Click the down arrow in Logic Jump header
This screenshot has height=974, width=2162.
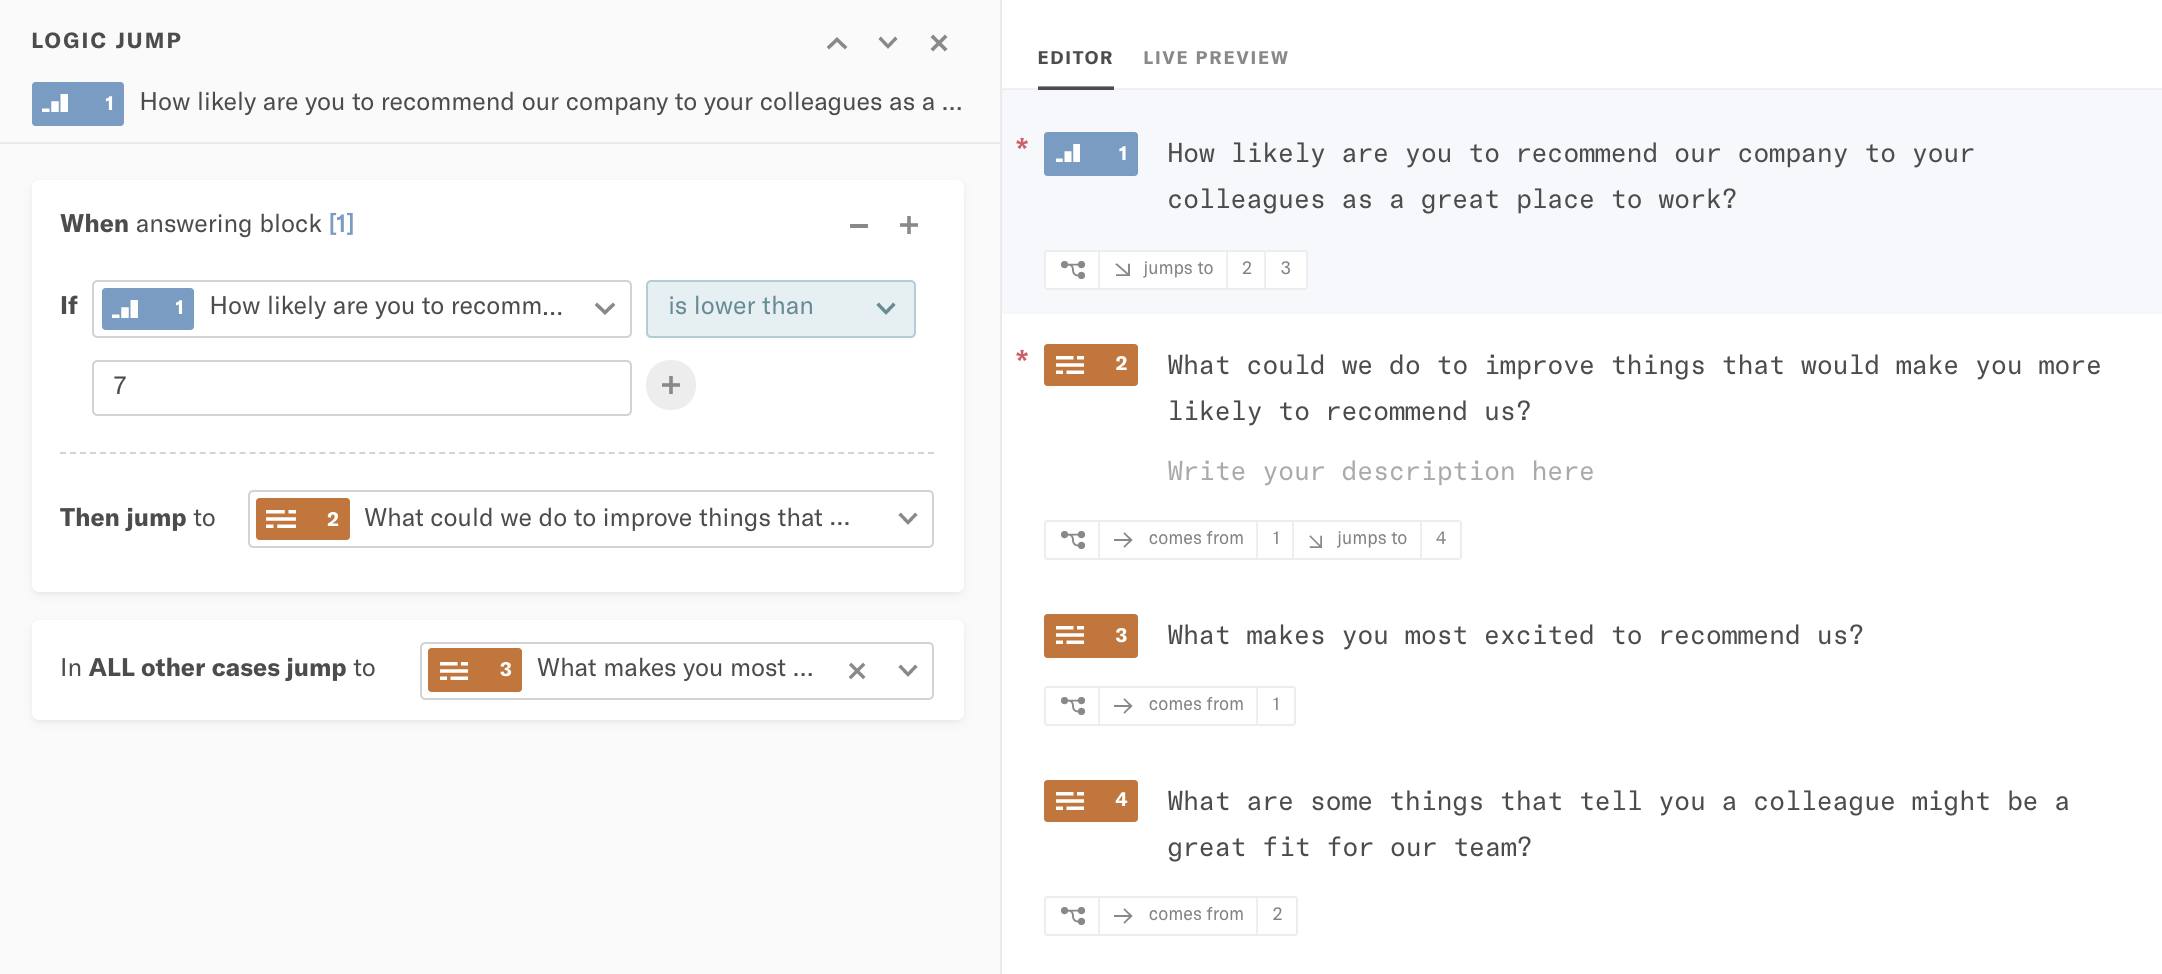pyautogui.click(x=887, y=43)
